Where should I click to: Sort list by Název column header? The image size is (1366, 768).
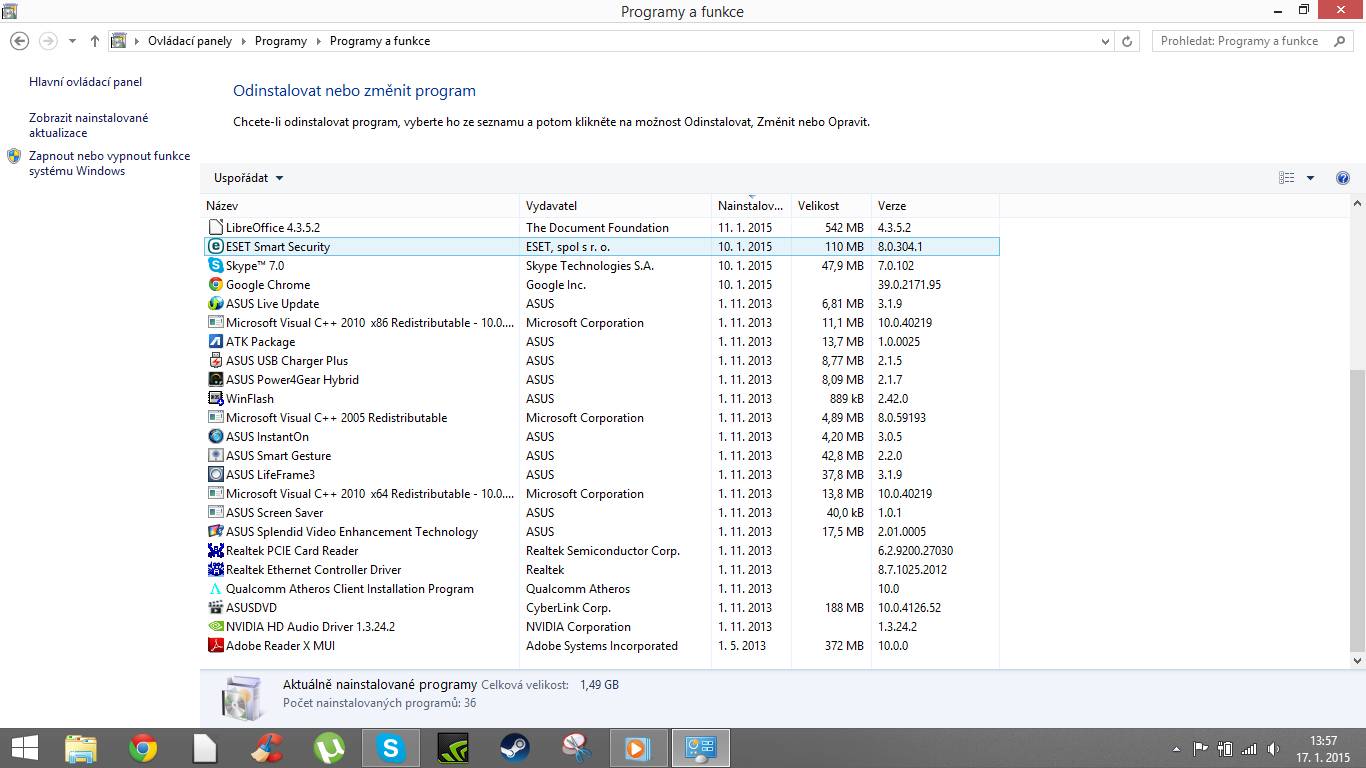point(360,206)
